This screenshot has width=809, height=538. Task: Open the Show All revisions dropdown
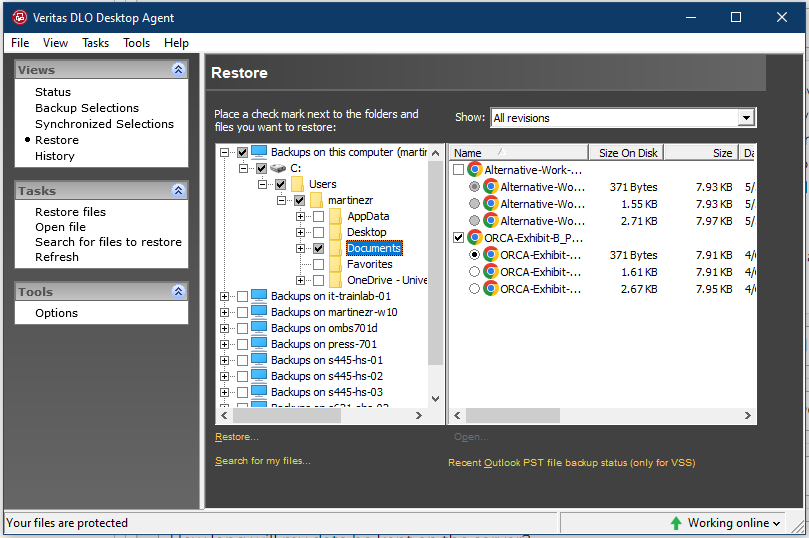746,118
